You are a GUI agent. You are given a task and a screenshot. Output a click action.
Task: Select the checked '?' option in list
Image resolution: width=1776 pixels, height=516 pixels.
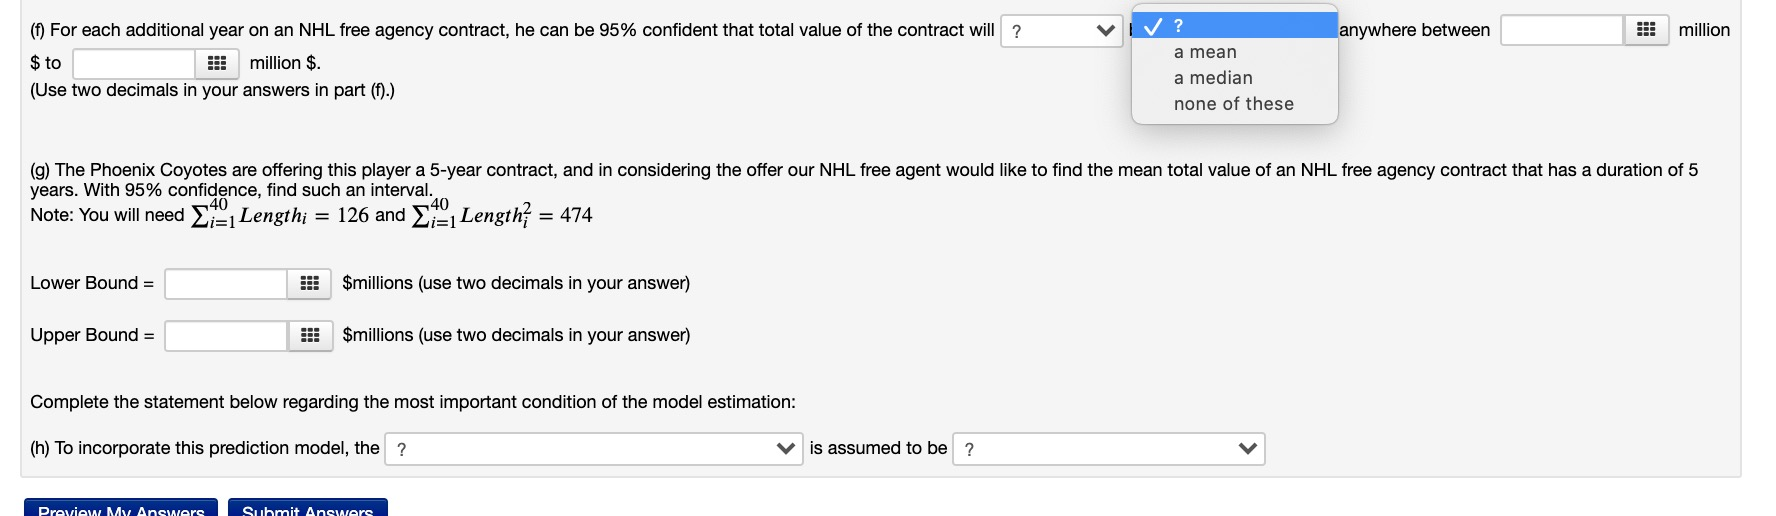(x=1234, y=26)
